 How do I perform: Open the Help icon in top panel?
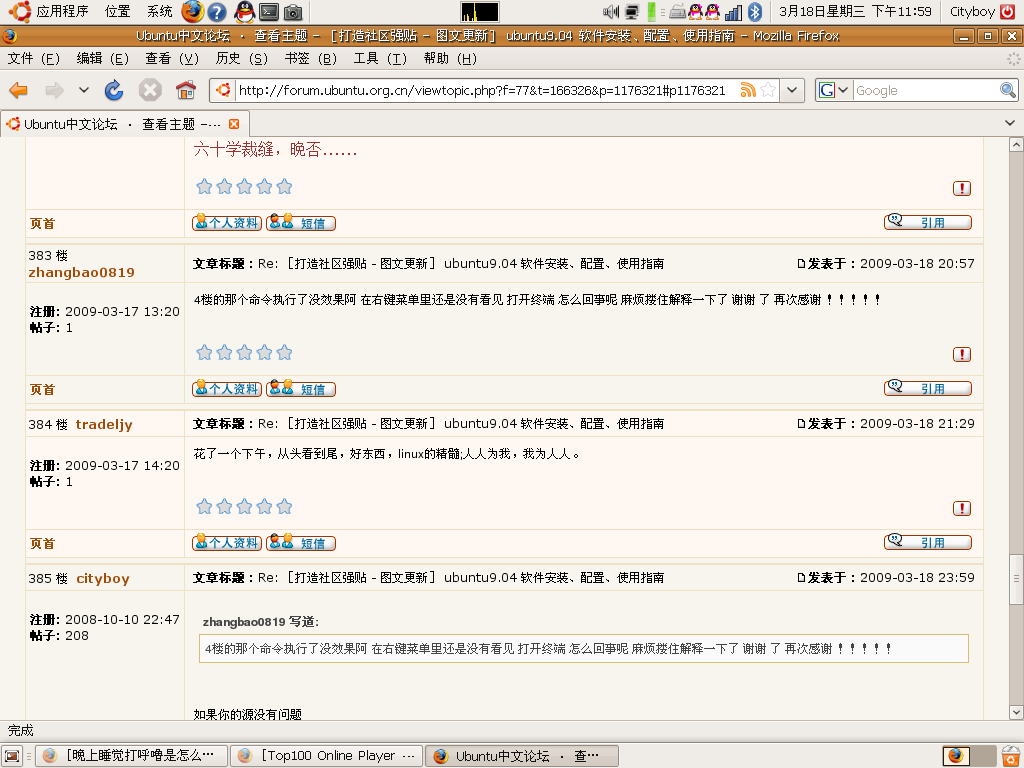[x=216, y=12]
